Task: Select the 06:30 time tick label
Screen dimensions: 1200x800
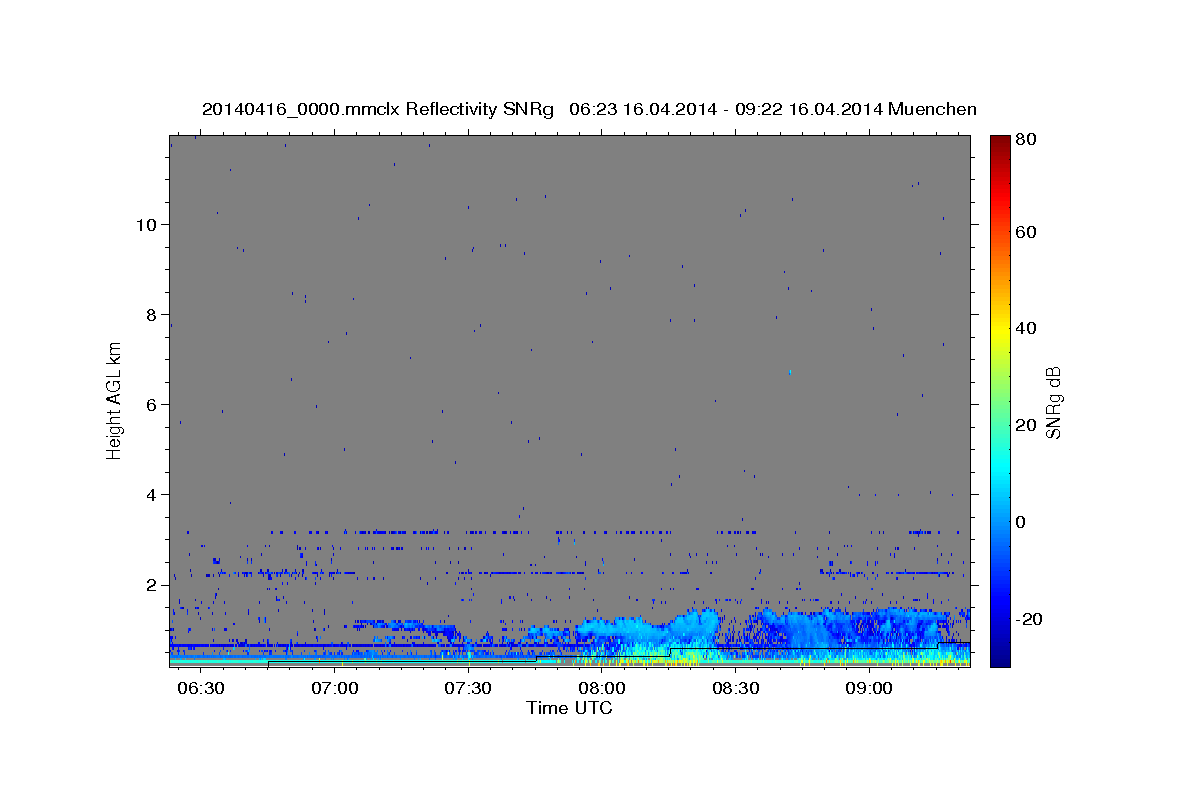Action: (201, 688)
